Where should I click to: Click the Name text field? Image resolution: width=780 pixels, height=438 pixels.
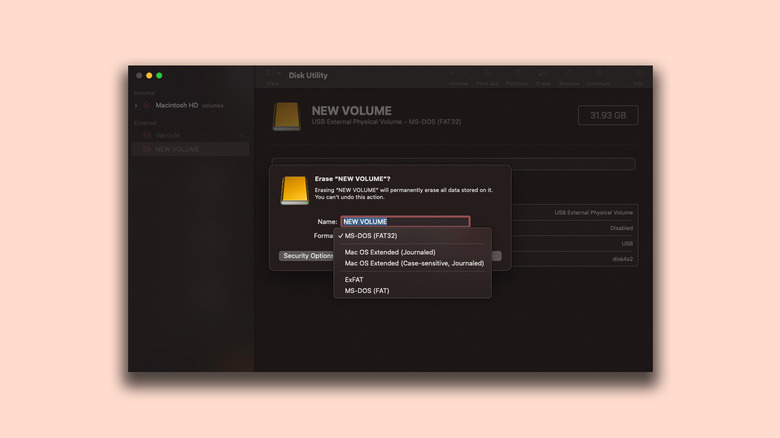coord(405,221)
